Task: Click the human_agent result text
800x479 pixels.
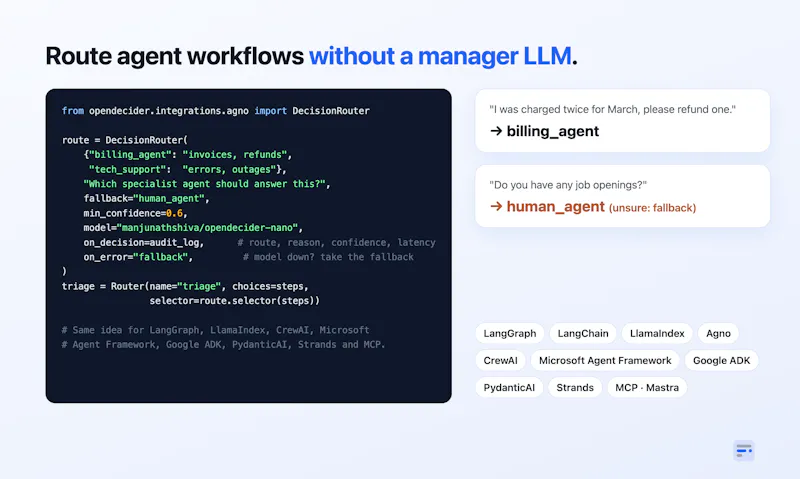Action: click(x=555, y=207)
